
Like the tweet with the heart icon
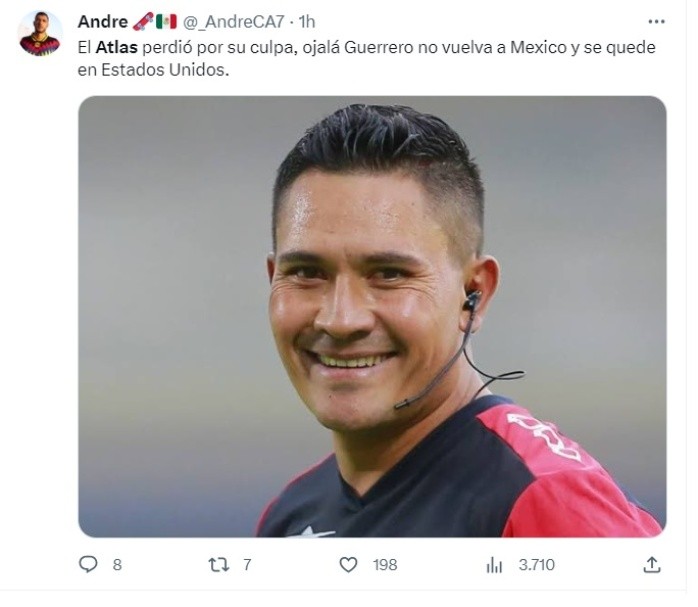(349, 565)
